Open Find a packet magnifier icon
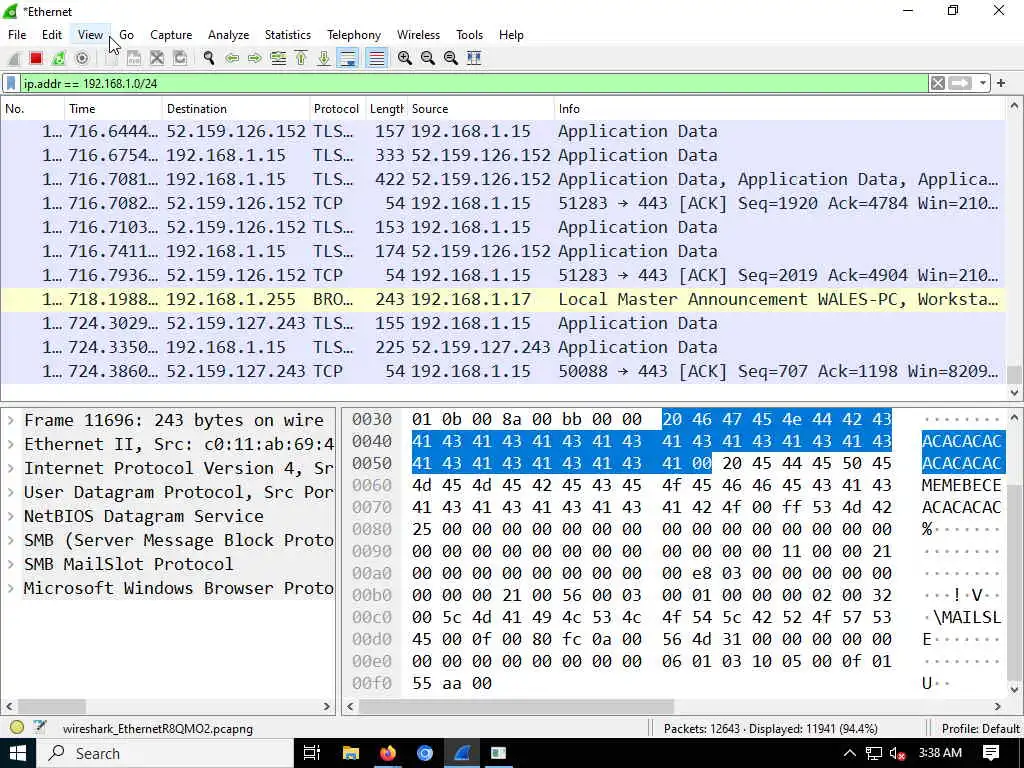The width and height of the screenshot is (1024, 768). [x=209, y=58]
